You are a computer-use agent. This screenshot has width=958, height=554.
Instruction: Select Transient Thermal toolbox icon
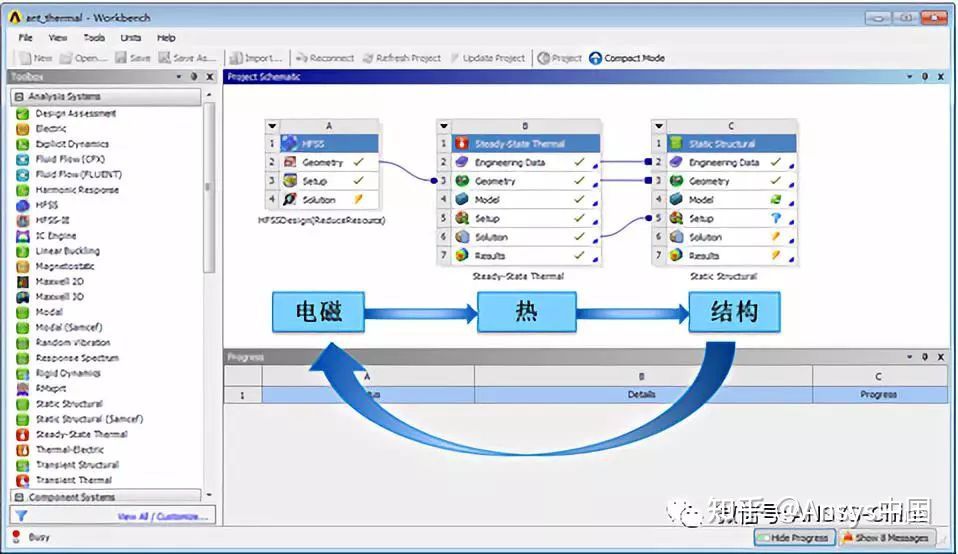pos(23,480)
